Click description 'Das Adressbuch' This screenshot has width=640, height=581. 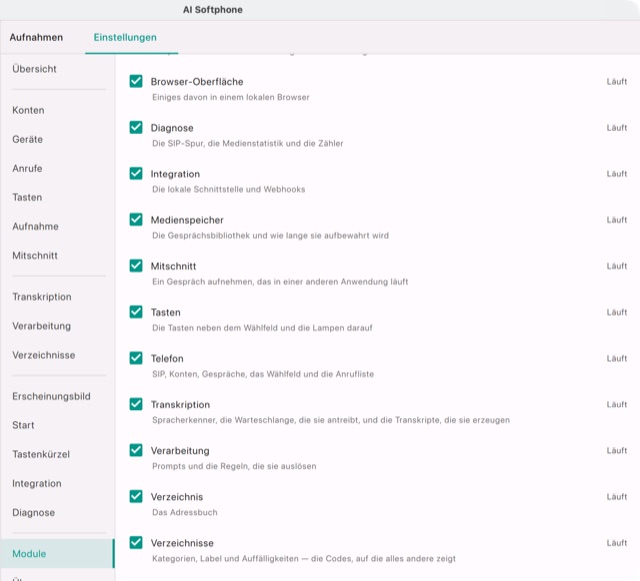tap(184, 512)
